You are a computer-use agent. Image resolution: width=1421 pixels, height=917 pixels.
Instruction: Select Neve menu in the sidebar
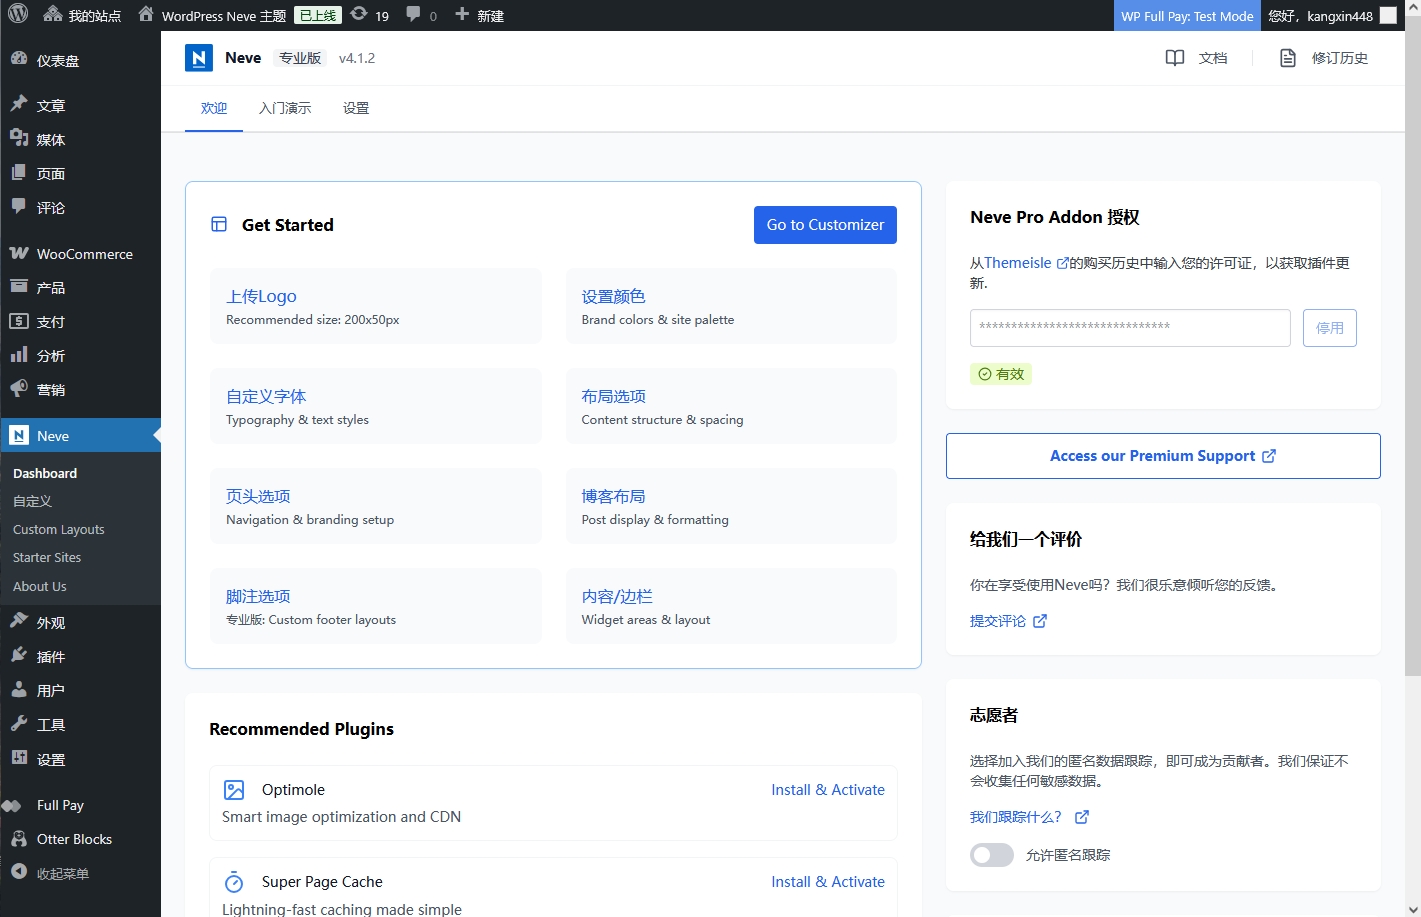tap(80, 435)
